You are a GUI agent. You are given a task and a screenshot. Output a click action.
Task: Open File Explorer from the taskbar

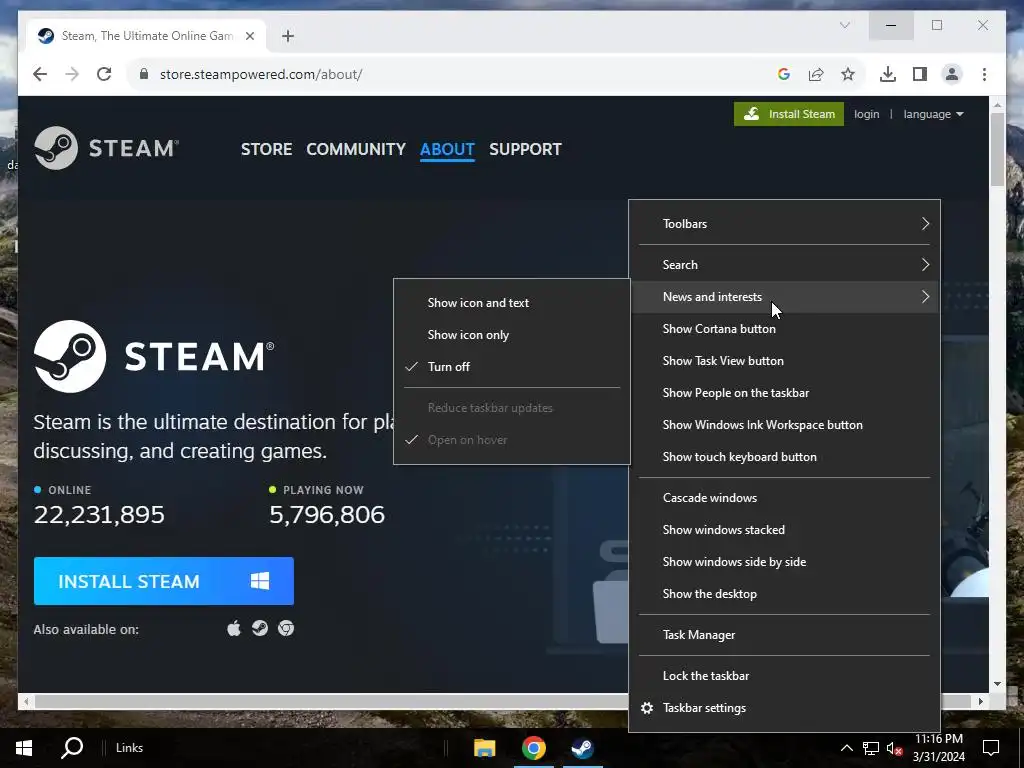pyautogui.click(x=485, y=748)
